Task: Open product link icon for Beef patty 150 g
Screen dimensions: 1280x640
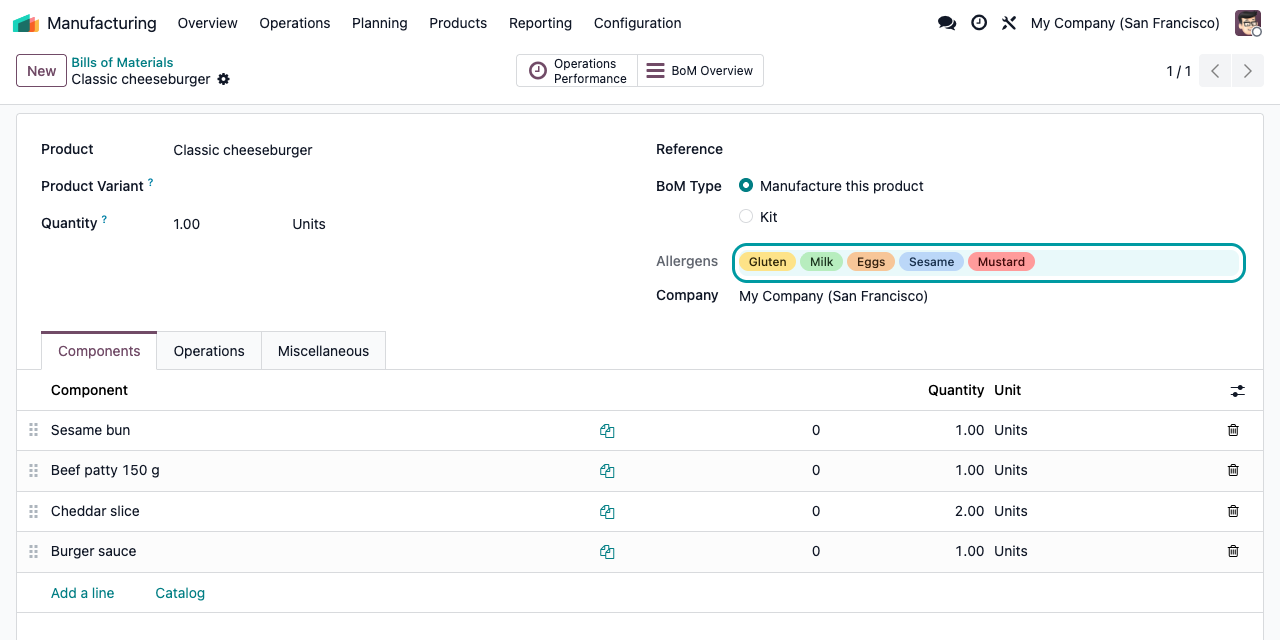Action: coord(607,471)
